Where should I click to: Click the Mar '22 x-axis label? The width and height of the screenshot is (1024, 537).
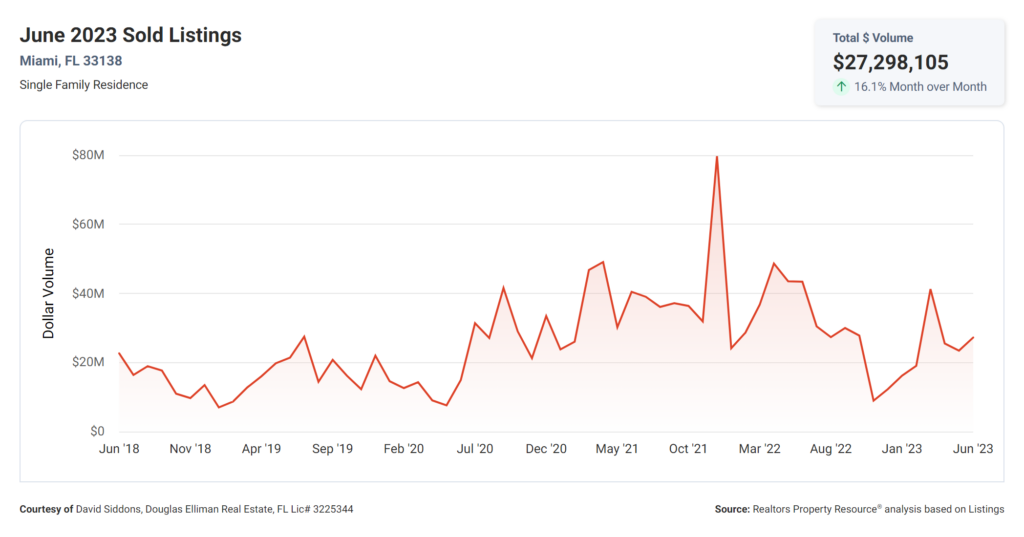[x=760, y=449]
